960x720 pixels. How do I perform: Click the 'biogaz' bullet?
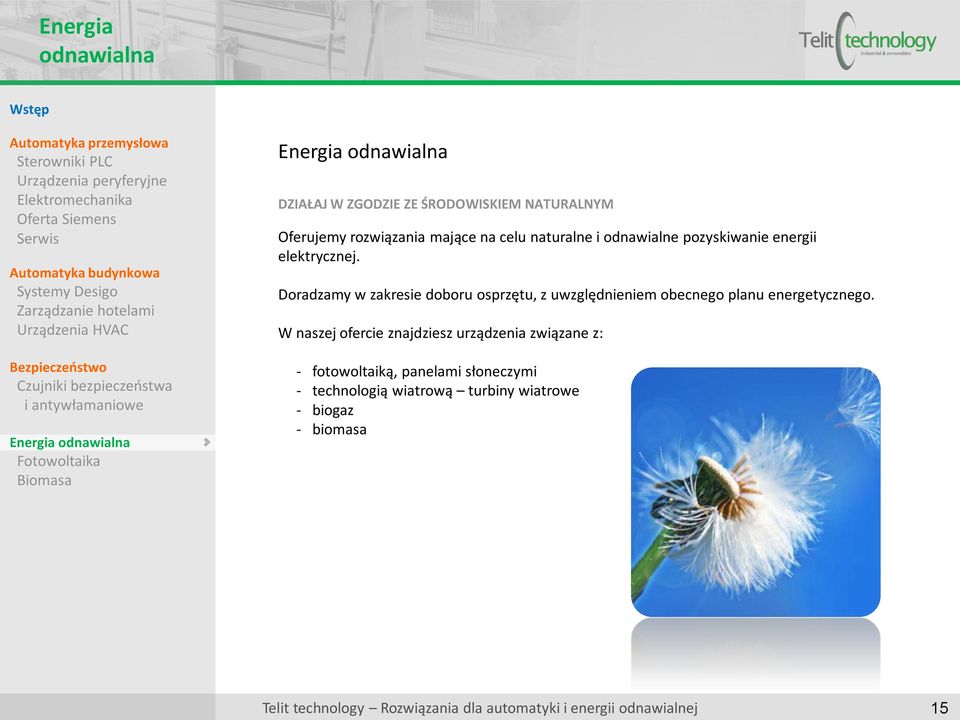[332, 411]
